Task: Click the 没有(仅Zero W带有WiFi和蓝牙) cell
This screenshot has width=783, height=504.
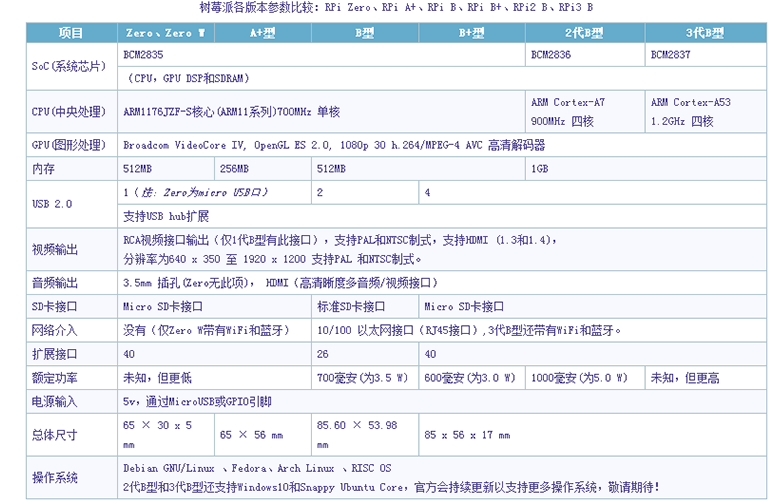Action: pyautogui.click(x=214, y=330)
